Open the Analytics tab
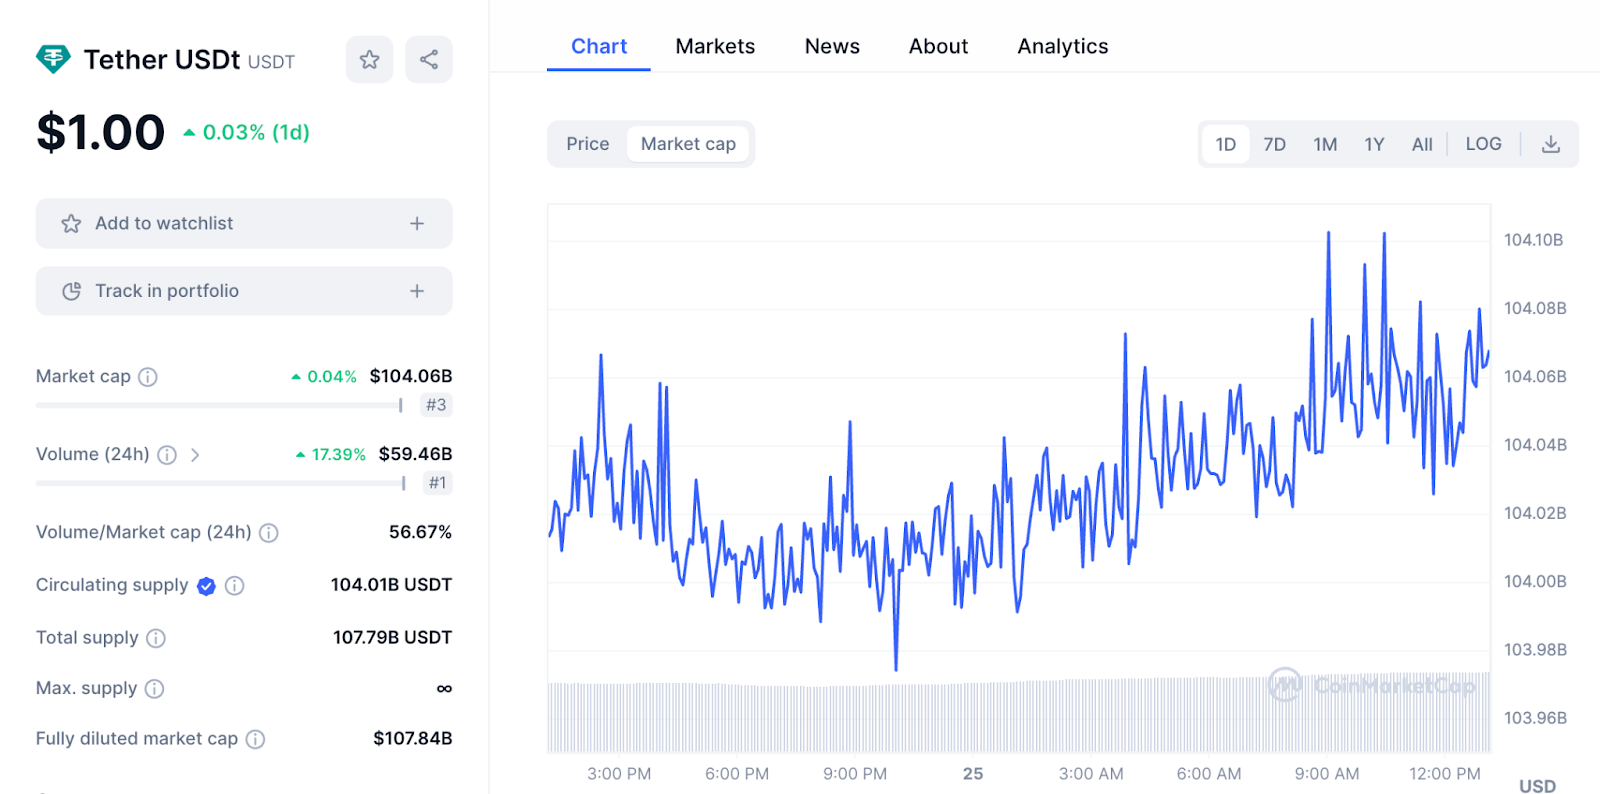Screen dimensions: 1600x794 coord(1063,46)
